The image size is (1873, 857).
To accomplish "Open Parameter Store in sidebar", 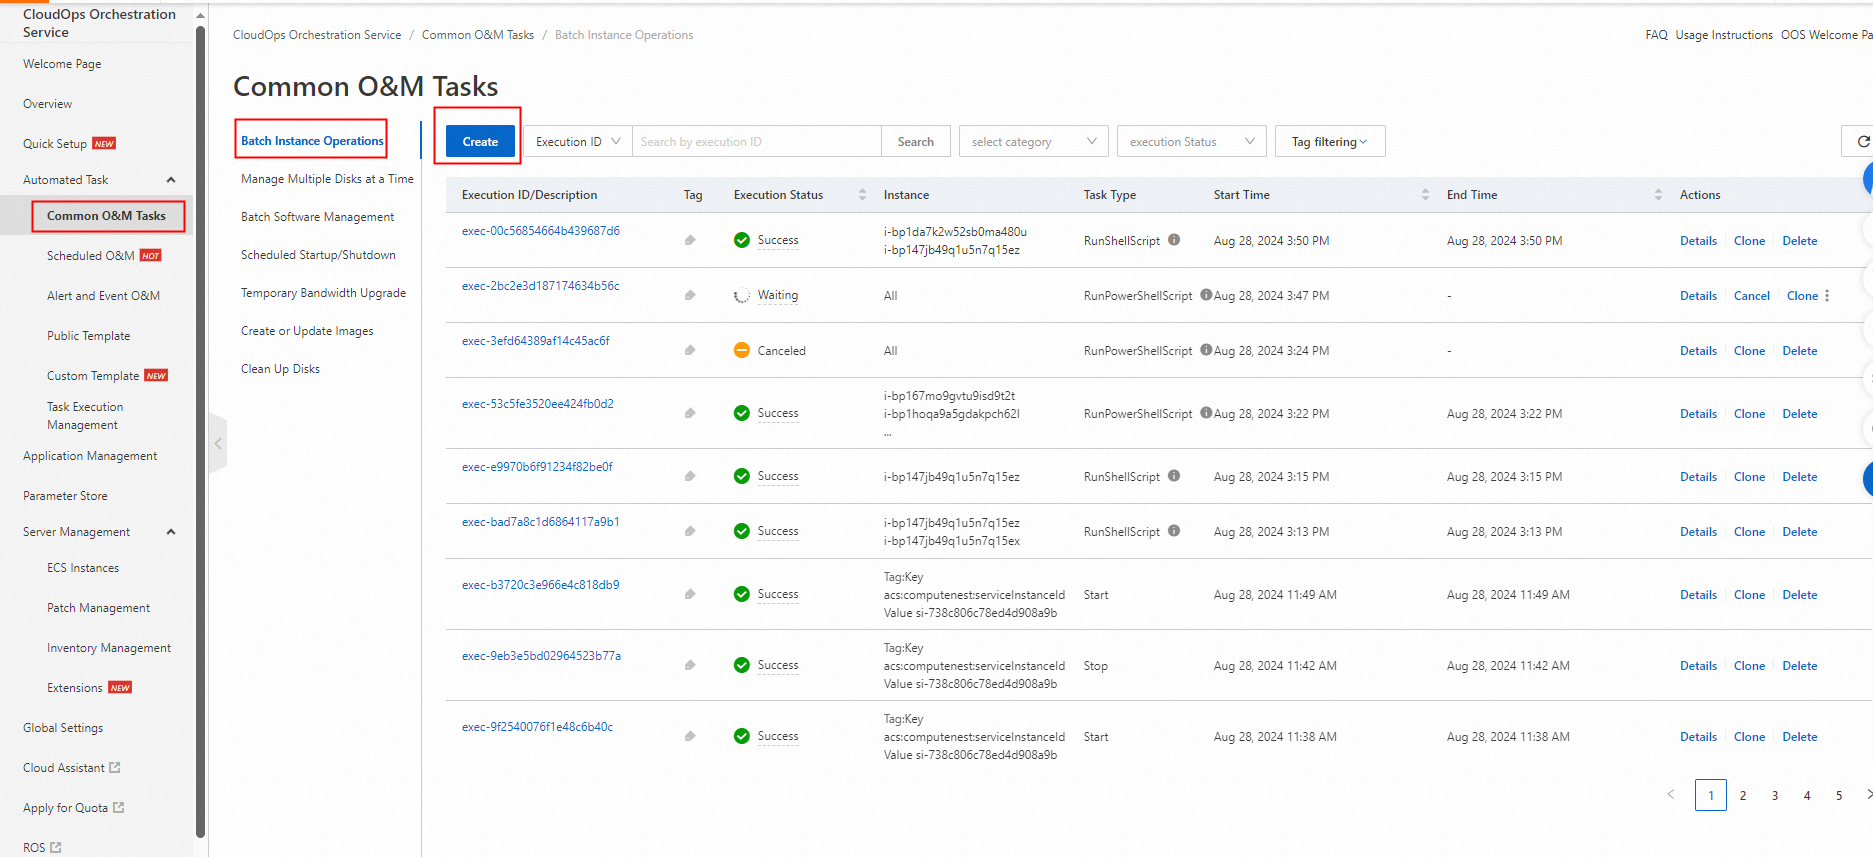I will point(65,496).
